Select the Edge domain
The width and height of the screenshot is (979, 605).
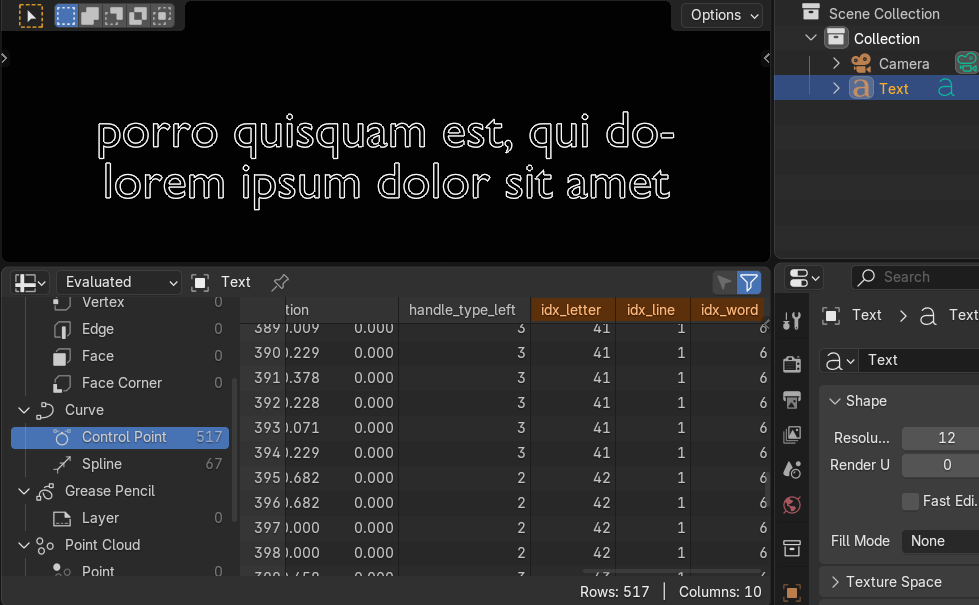[x=121, y=329]
